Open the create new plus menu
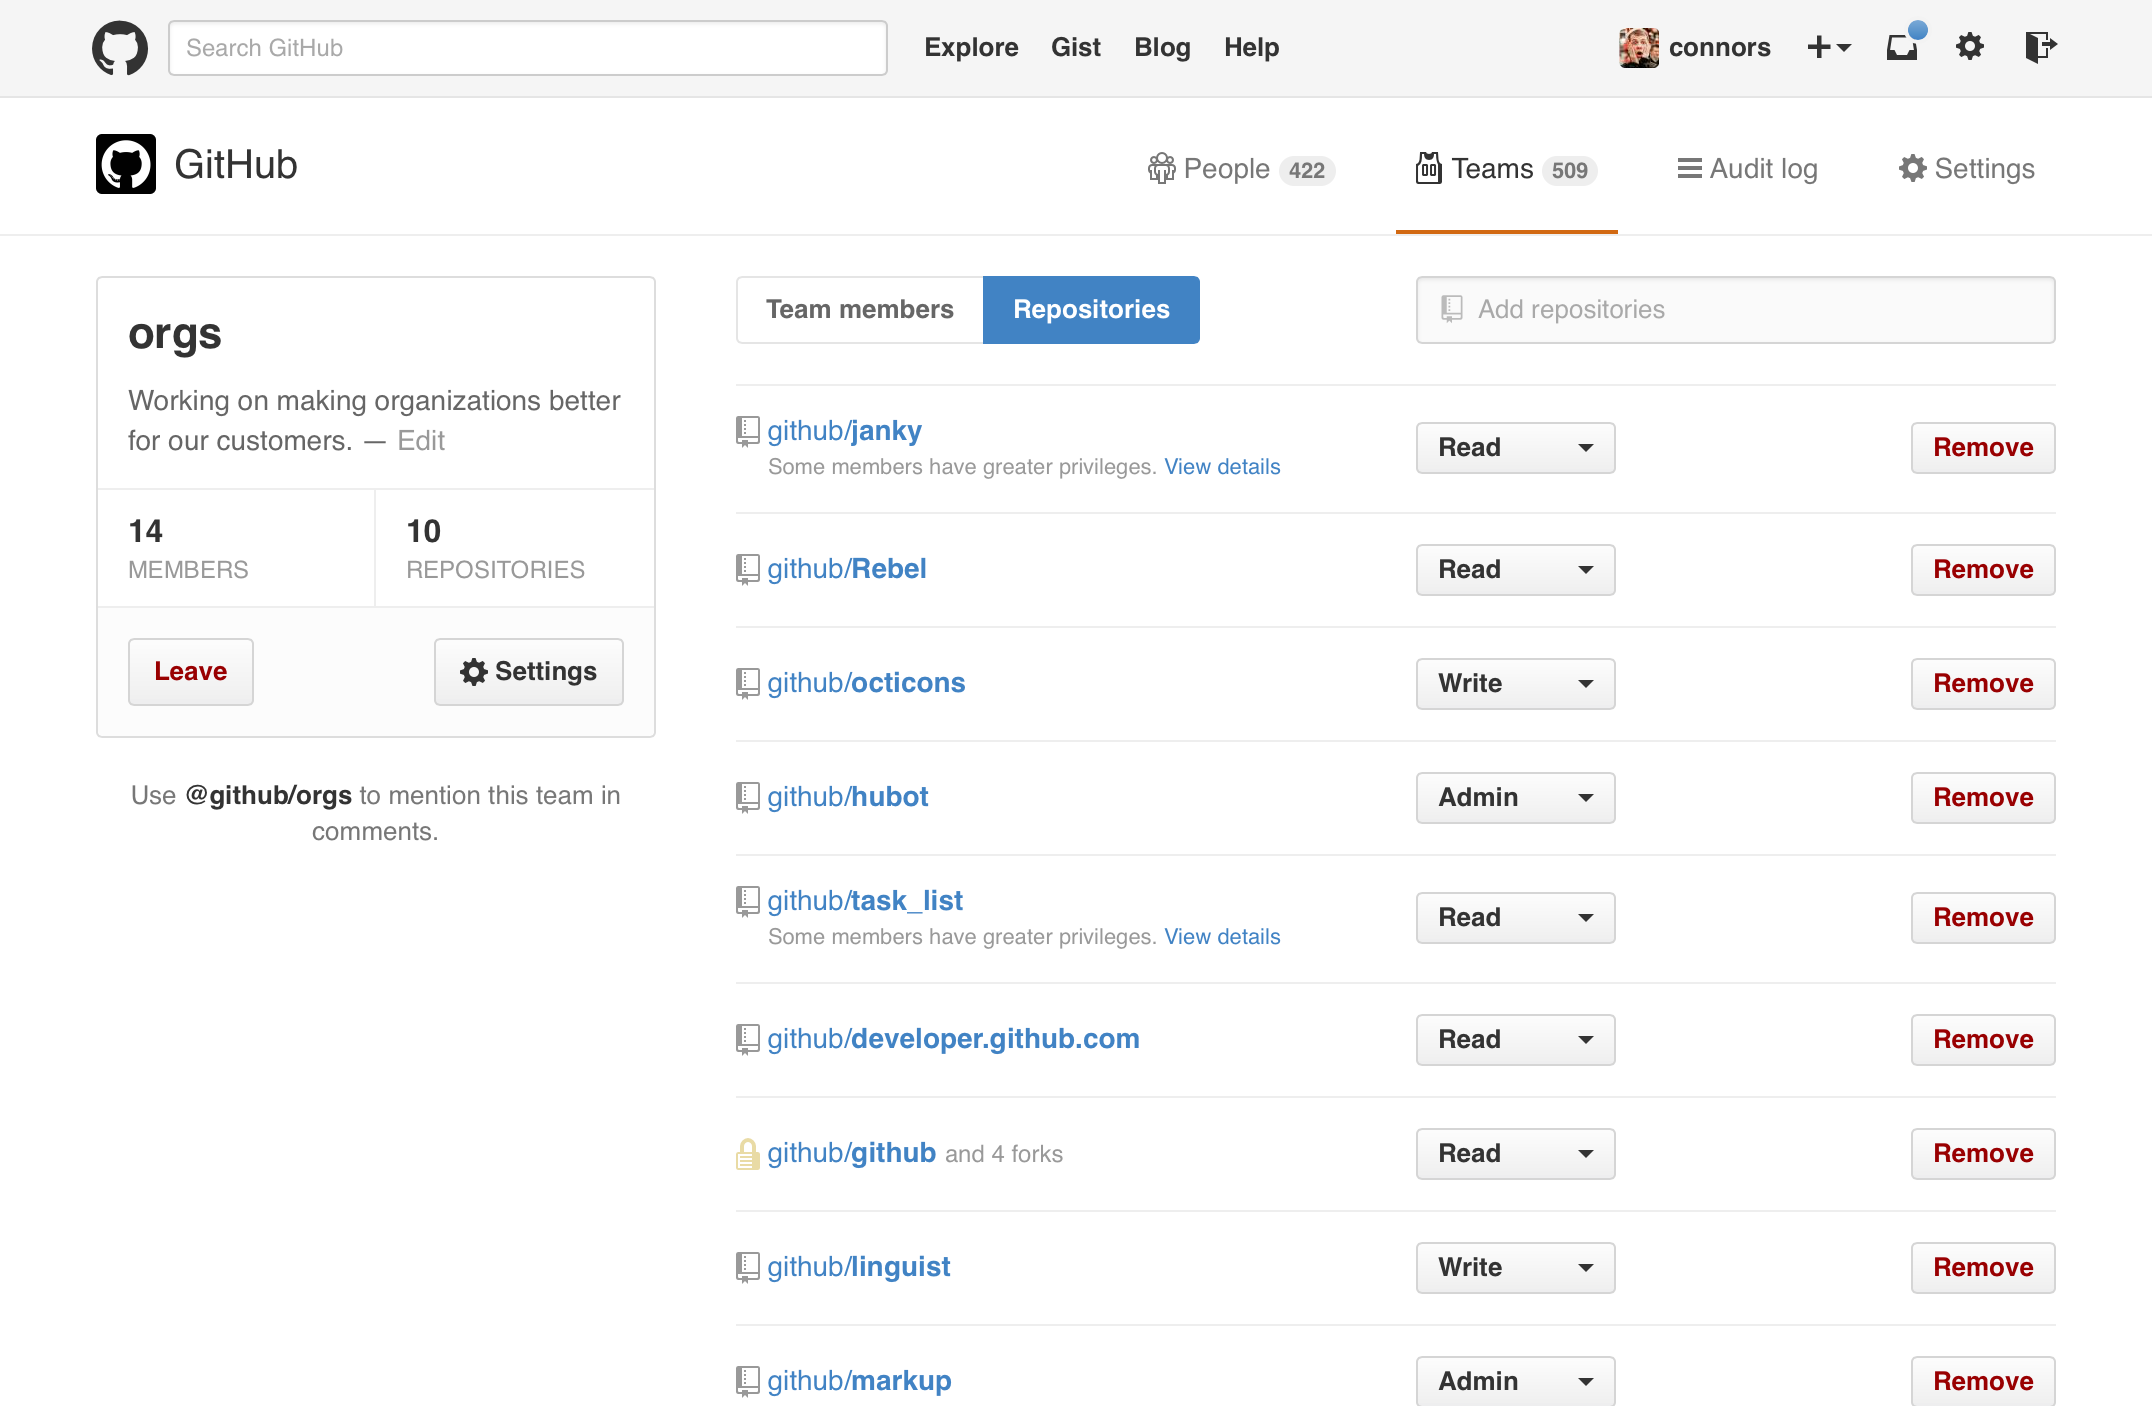 (1829, 47)
